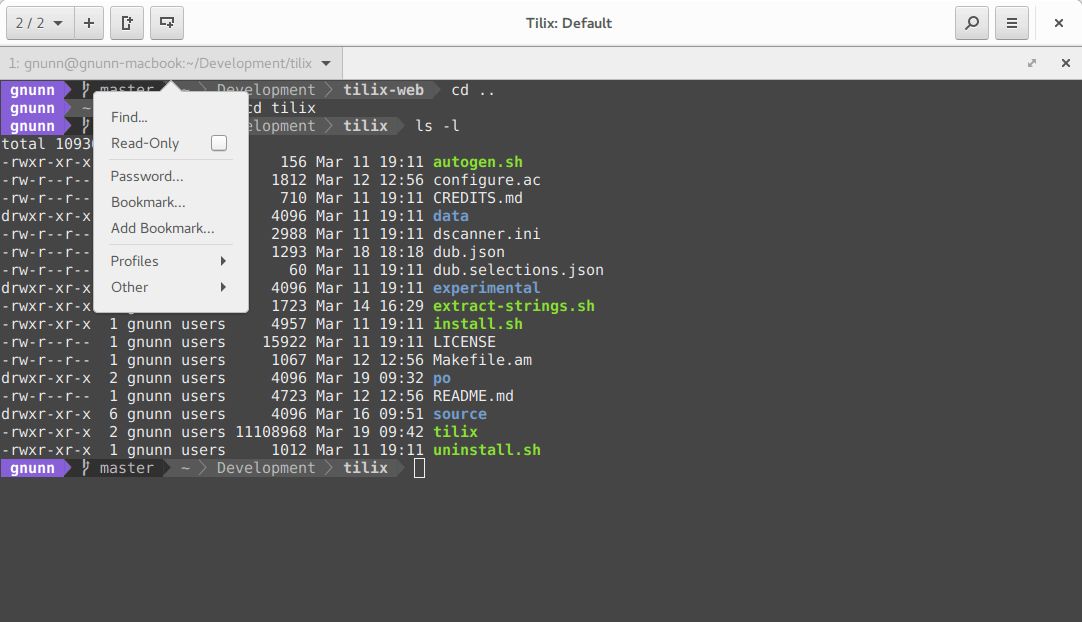Toggle the Read-Only checkbox
Viewport: 1082px width, 622px height.
[x=218, y=143]
